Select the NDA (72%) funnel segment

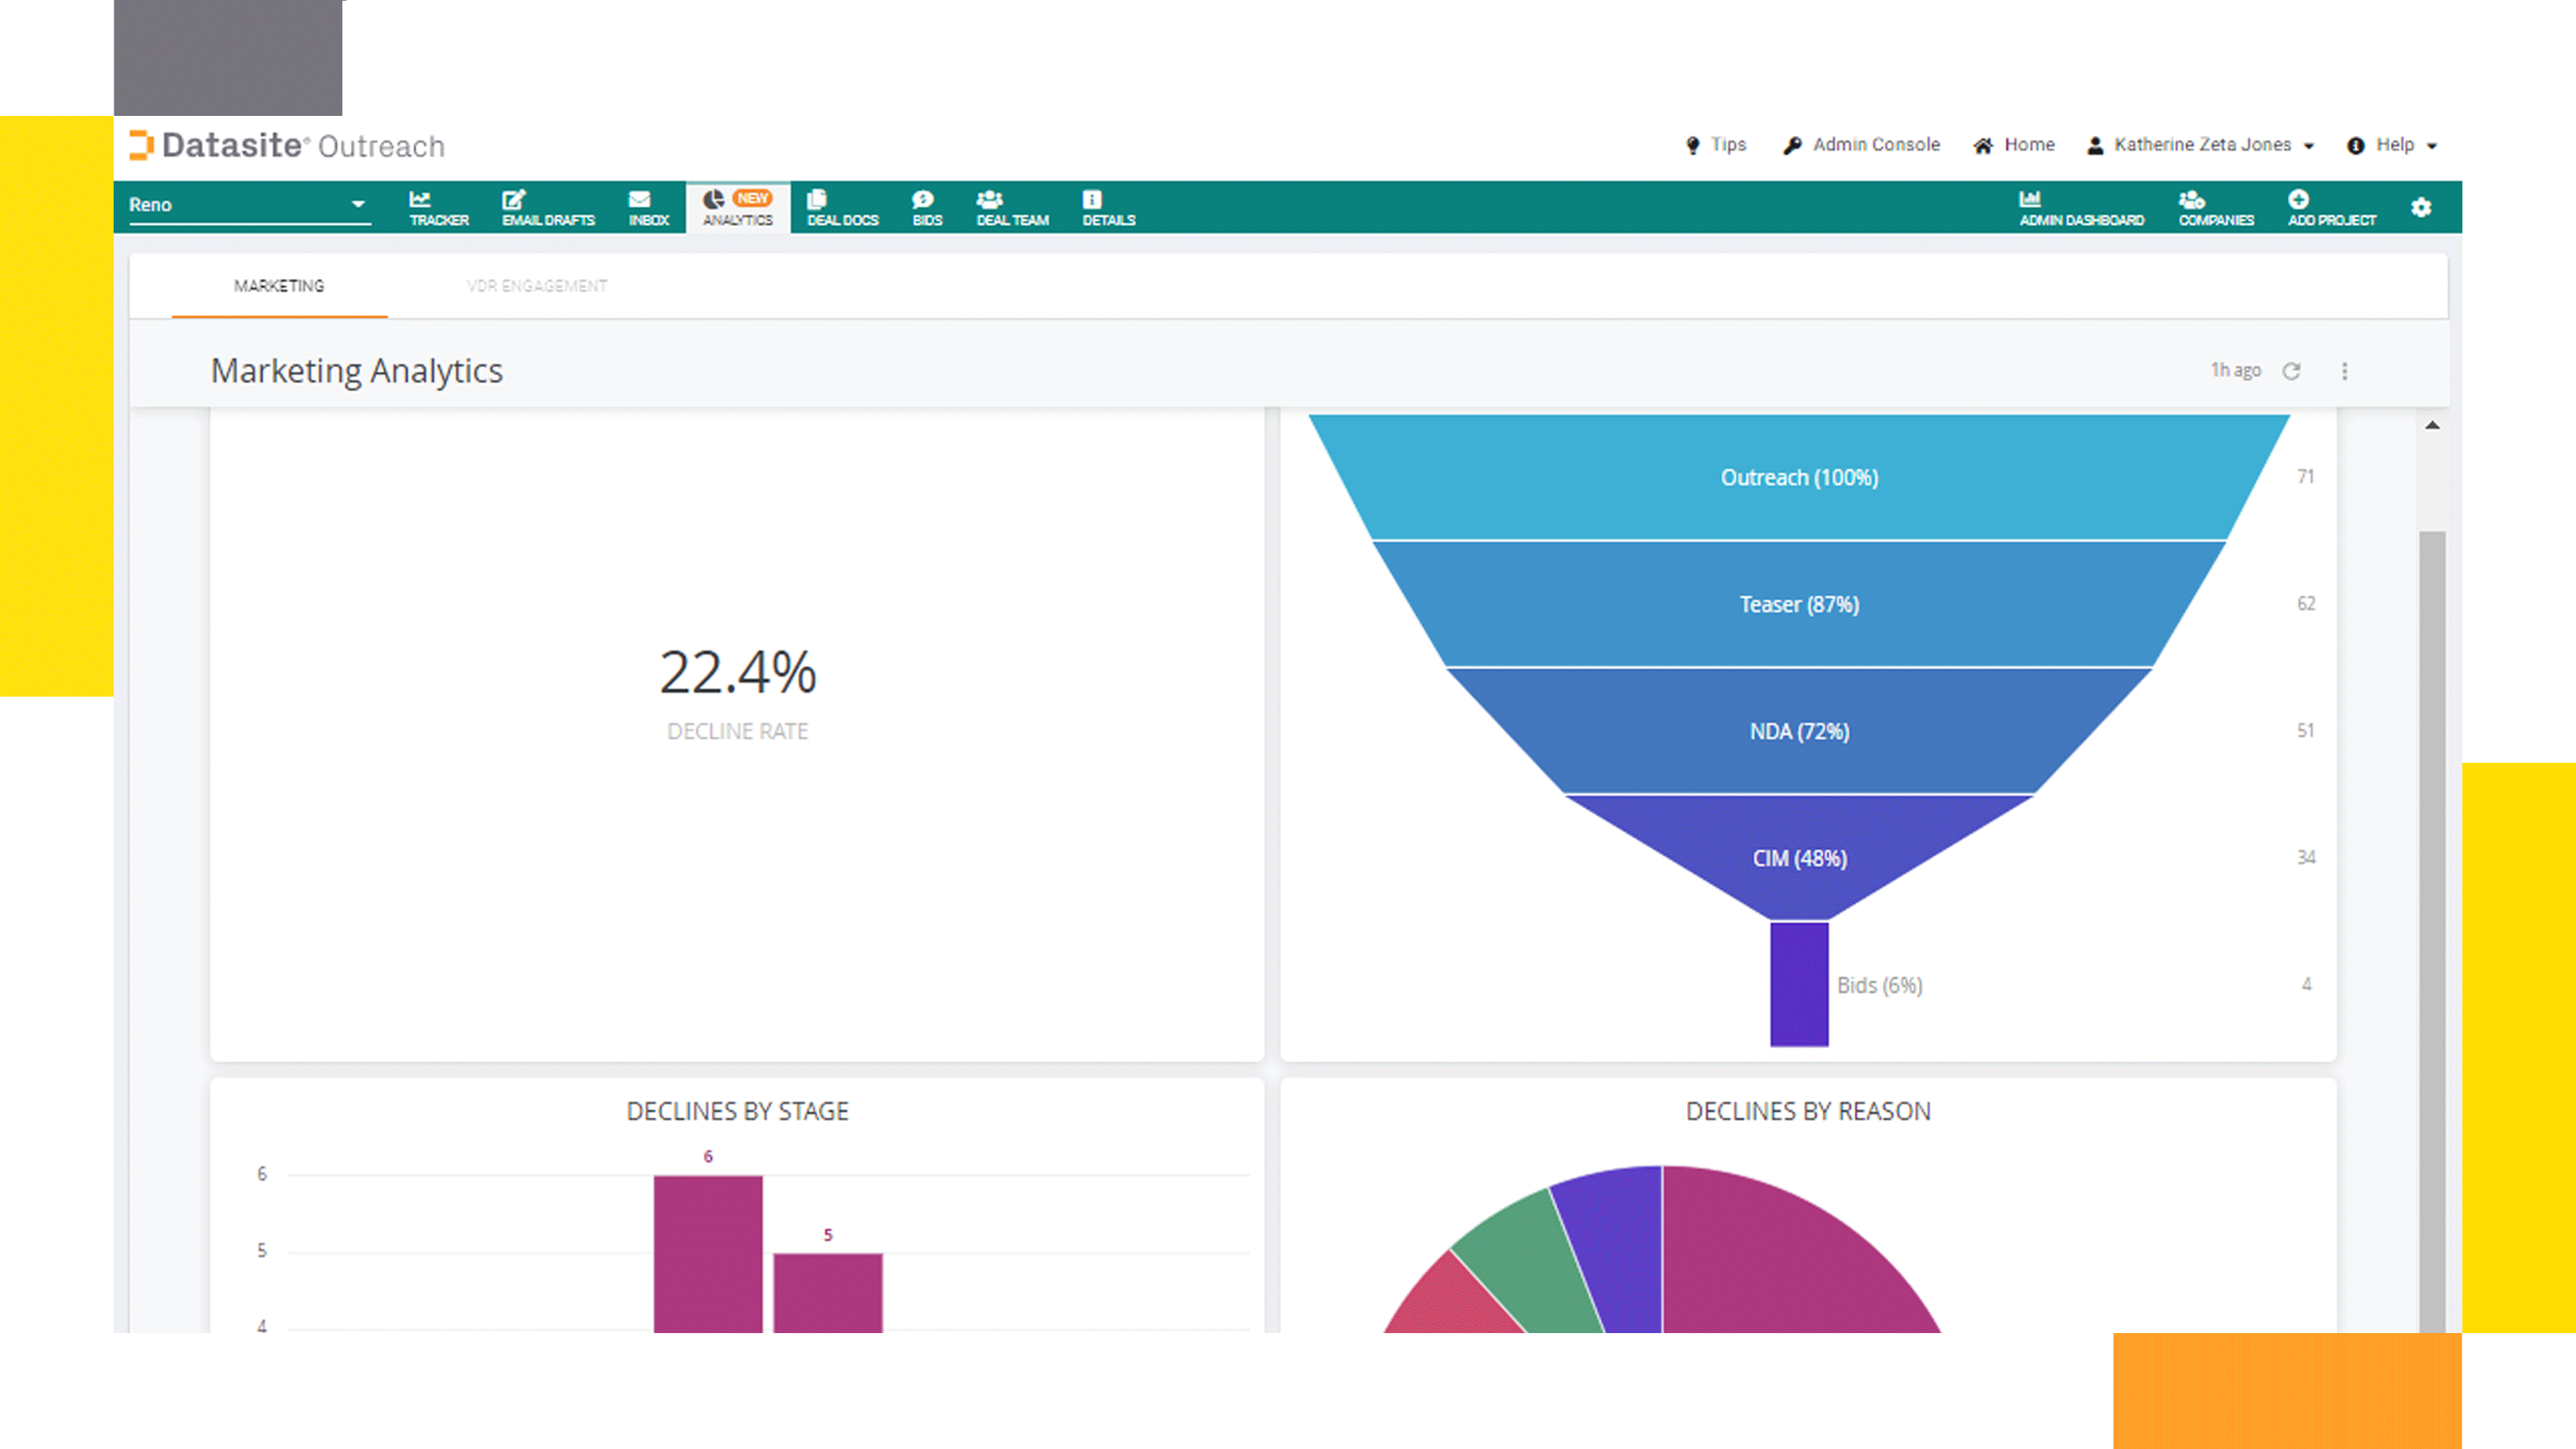pos(1799,731)
